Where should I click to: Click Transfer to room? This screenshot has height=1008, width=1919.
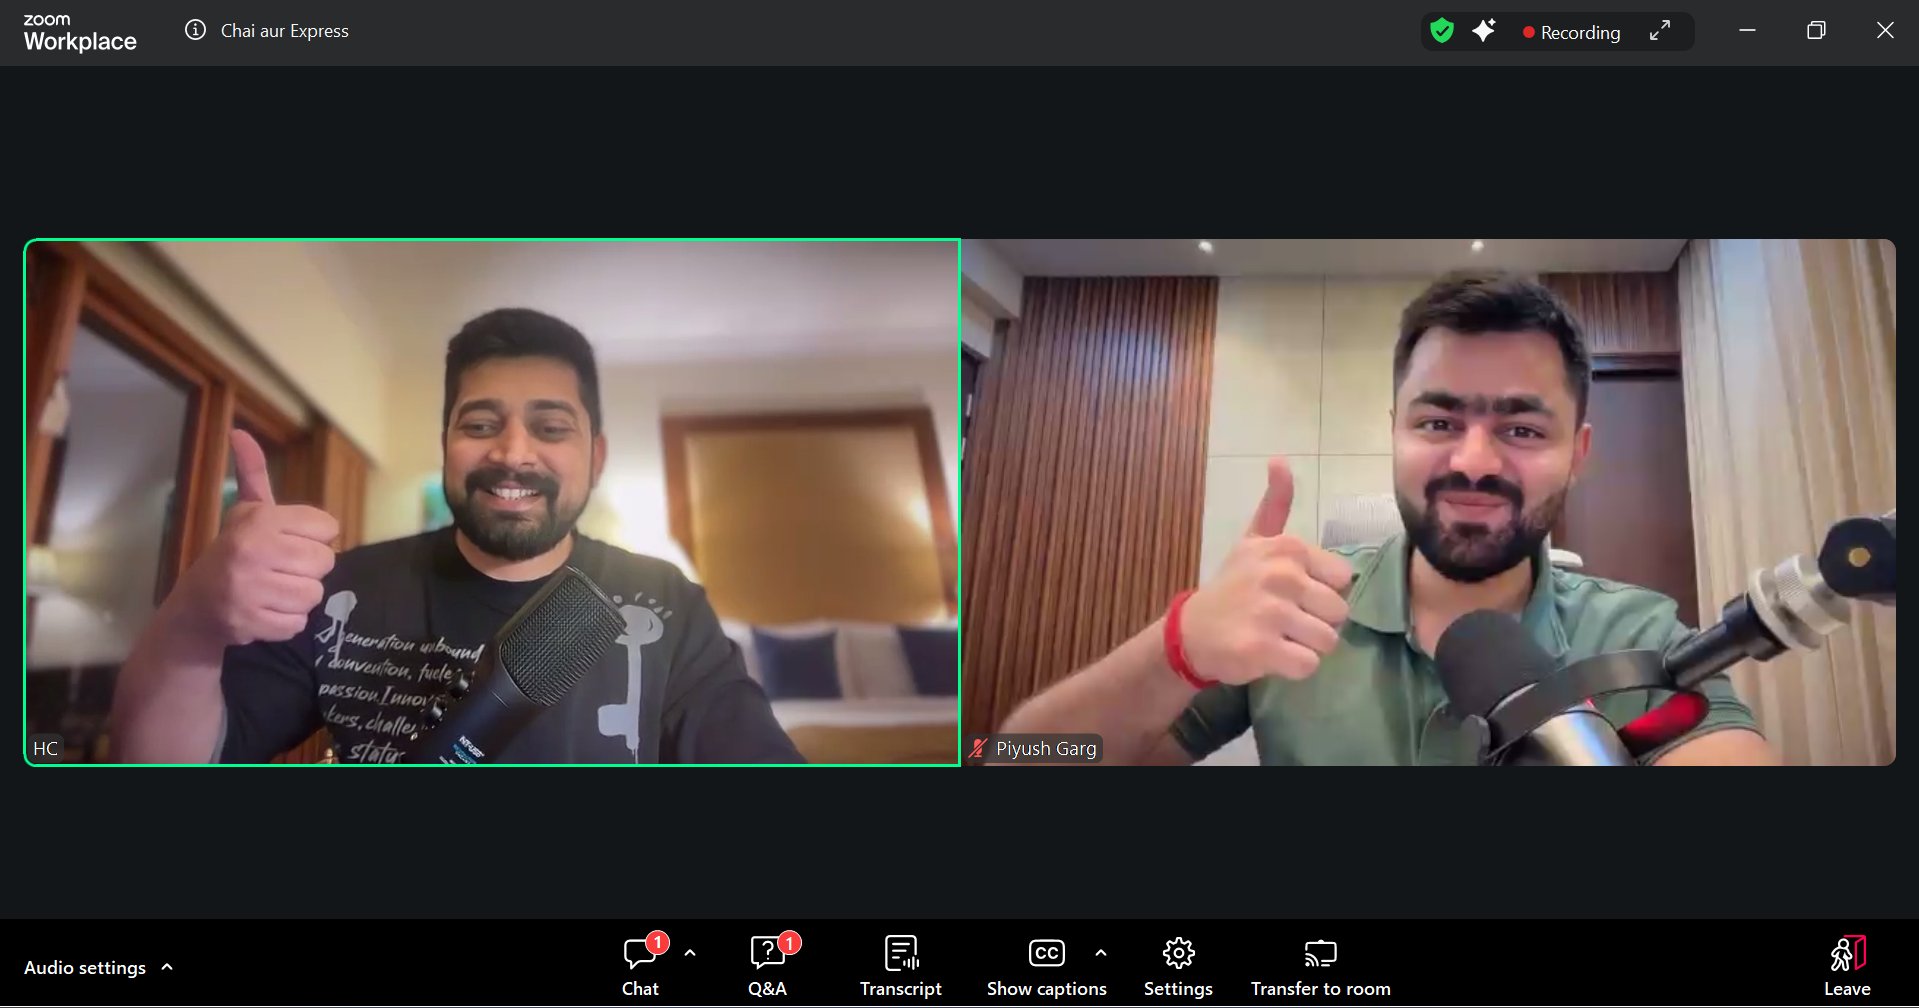(x=1320, y=966)
